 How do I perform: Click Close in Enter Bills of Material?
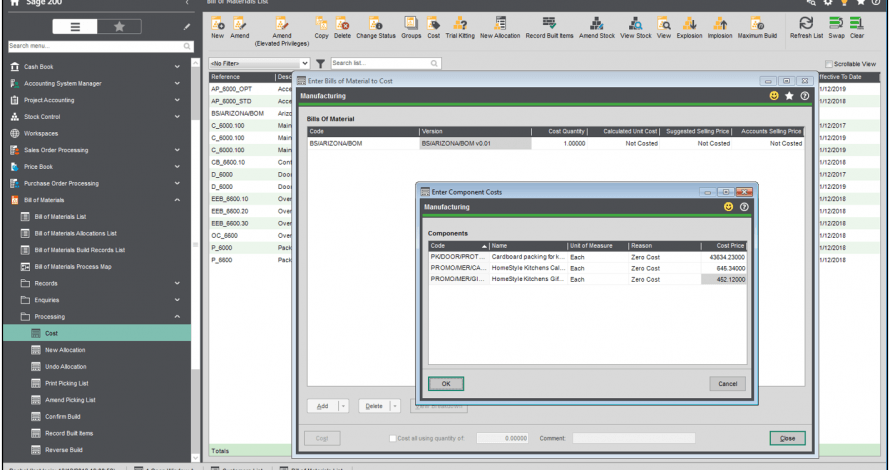[787, 438]
